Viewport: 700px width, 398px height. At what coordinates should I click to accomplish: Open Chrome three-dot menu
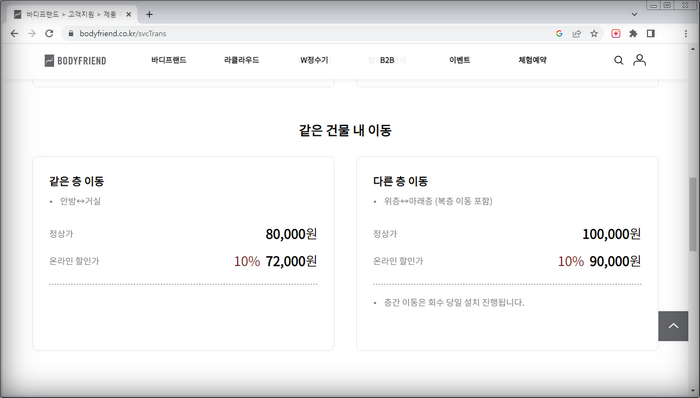click(x=686, y=33)
